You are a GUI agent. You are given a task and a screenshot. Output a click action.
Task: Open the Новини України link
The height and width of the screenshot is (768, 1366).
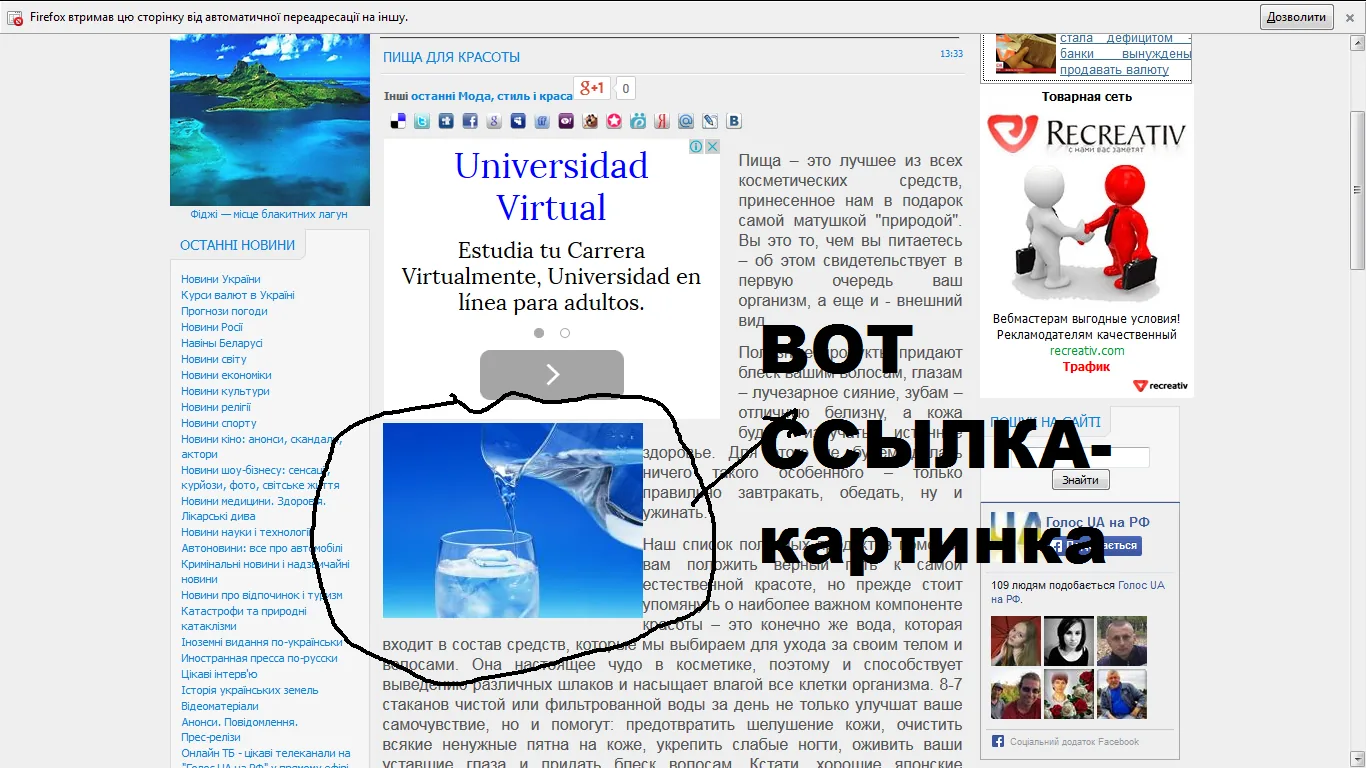(x=221, y=279)
